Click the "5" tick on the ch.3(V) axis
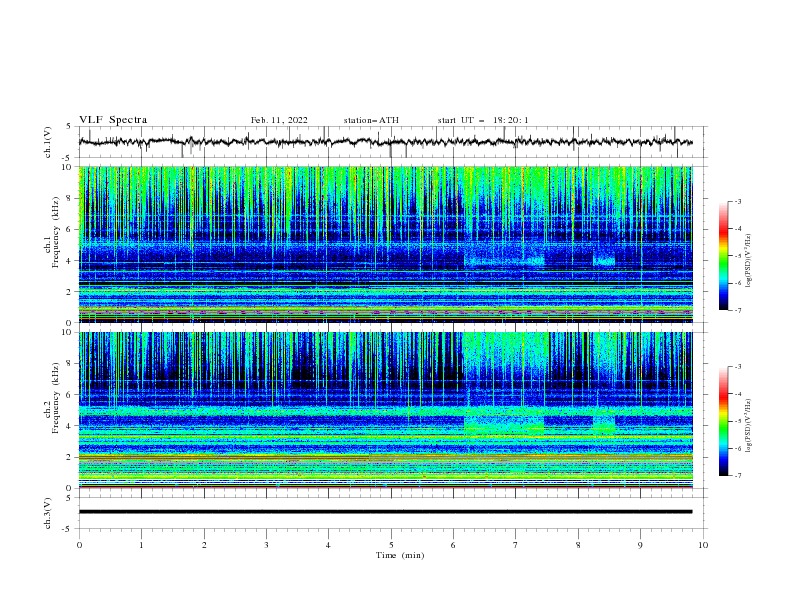This screenshot has width=792, height=612. click(69, 498)
